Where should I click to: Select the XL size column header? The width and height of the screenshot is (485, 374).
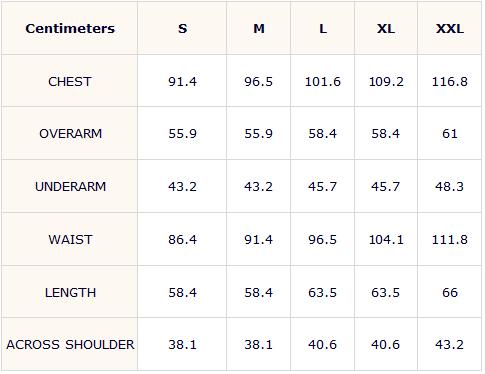pyautogui.click(x=386, y=29)
